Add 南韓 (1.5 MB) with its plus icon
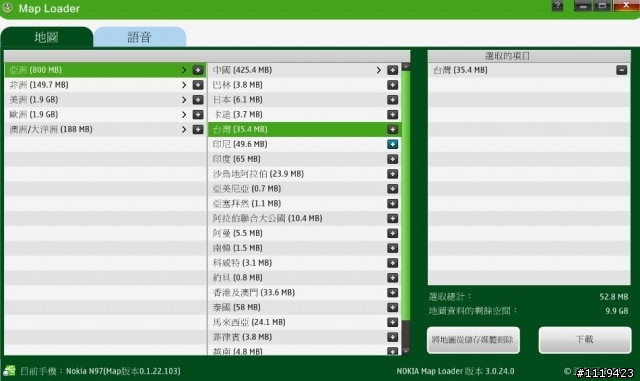 [393, 248]
